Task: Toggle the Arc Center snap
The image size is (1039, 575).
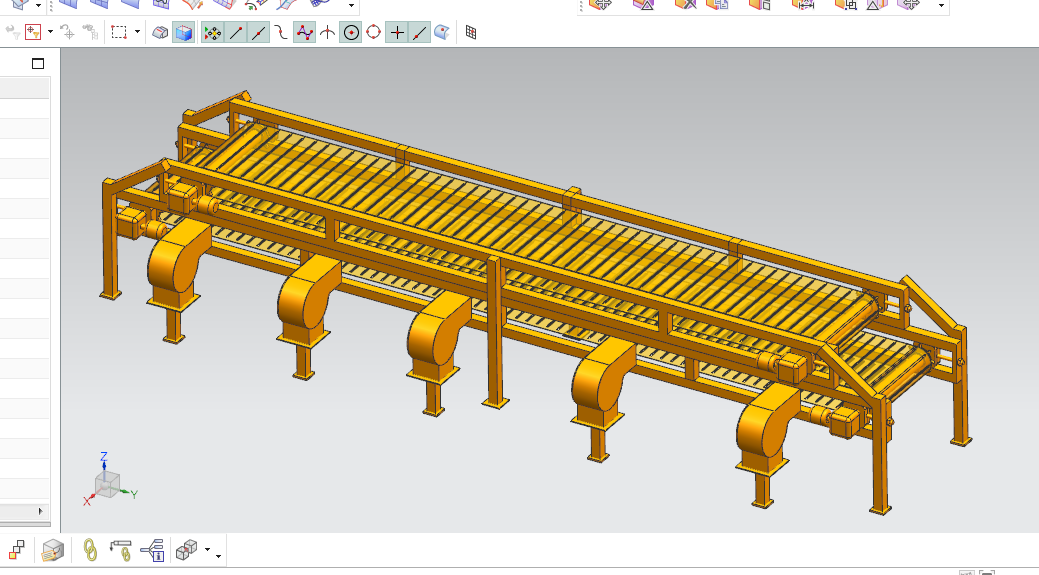Action: coord(351,32)
